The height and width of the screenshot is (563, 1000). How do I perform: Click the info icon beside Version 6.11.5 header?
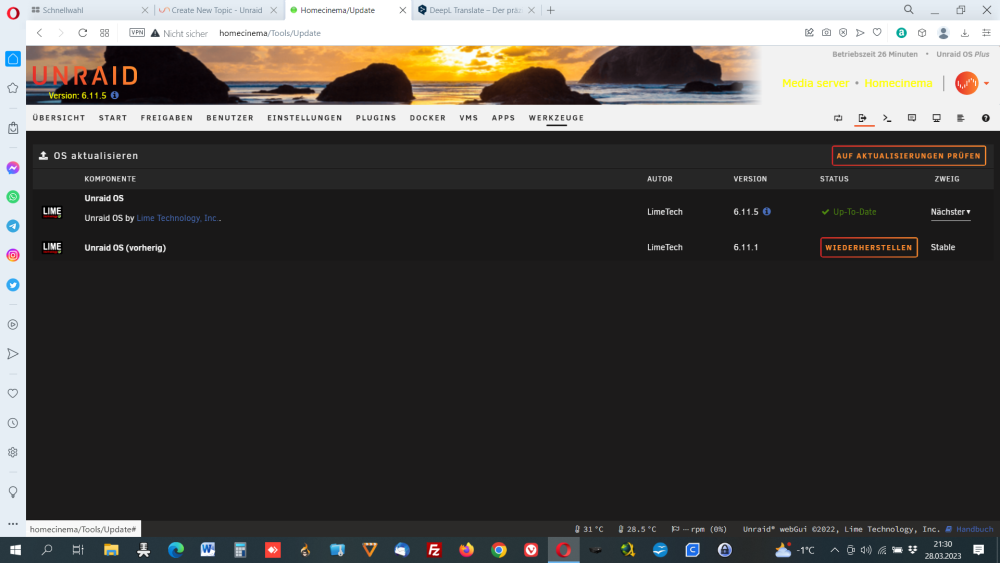coord(115,96)
